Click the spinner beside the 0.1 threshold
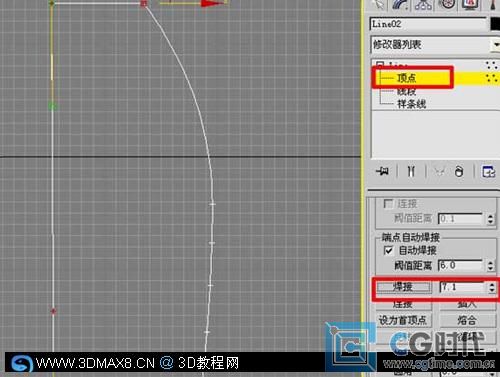 click(490, 219)
